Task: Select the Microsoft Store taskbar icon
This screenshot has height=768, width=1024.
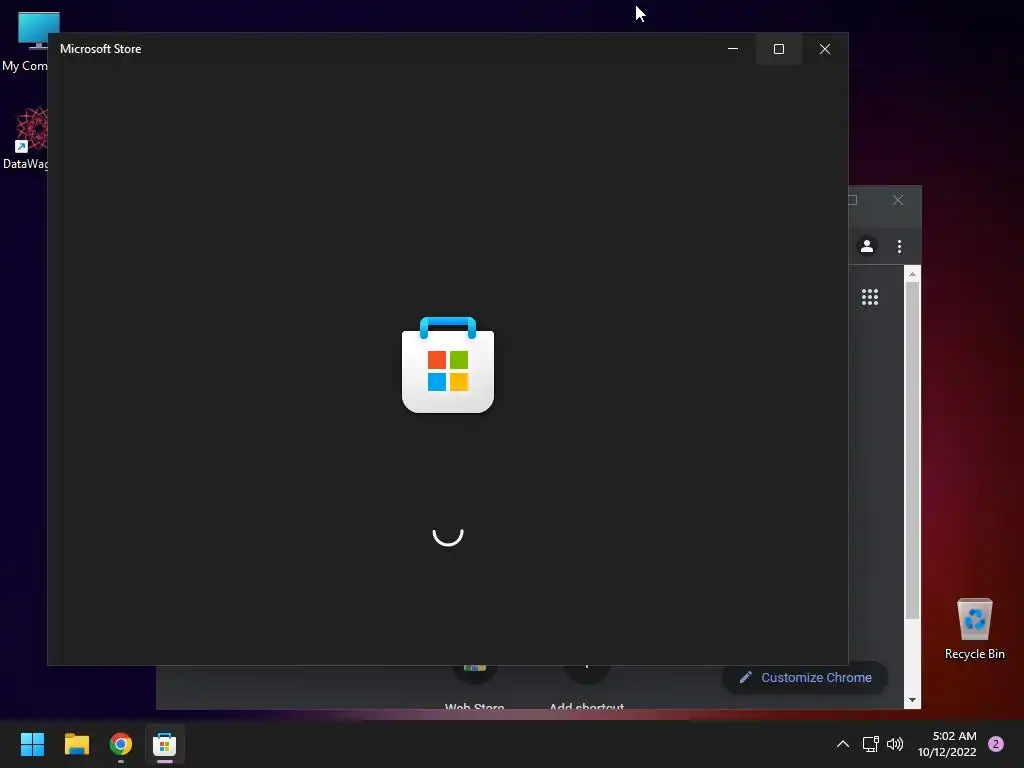Action: (x=165, y=744)
